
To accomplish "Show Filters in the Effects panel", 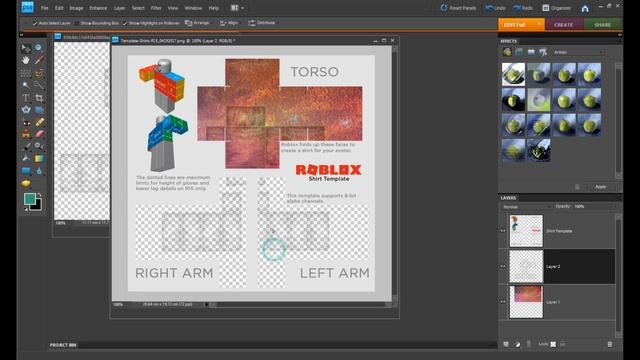I will [x=507, y=52].
